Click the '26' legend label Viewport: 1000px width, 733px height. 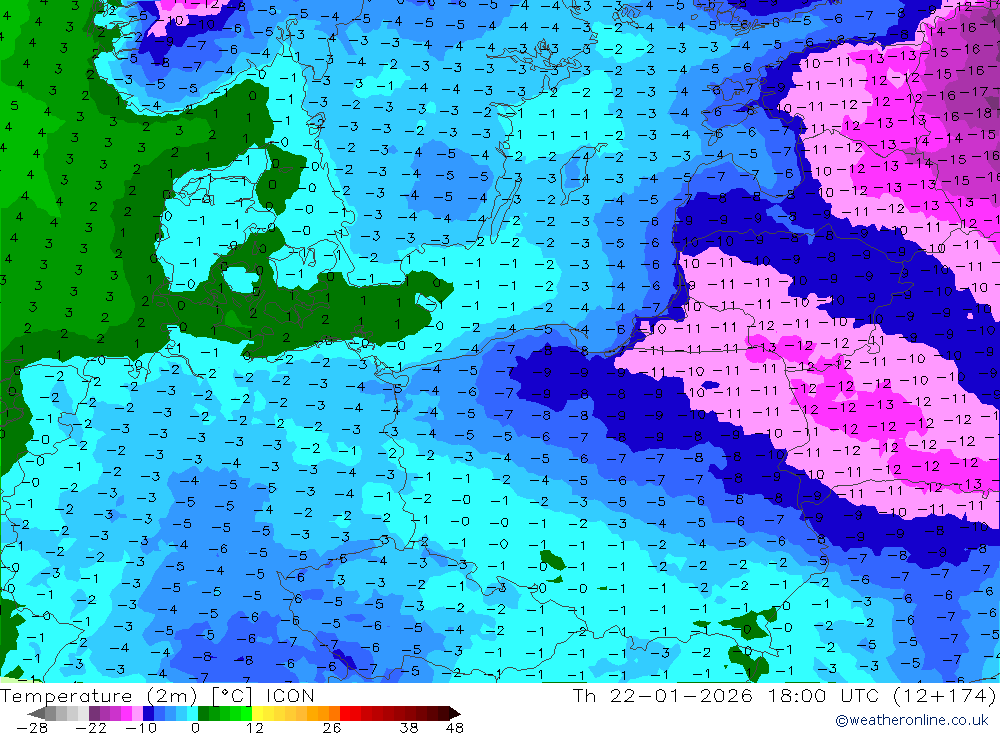pyautogui.click(x=332, y=728)
